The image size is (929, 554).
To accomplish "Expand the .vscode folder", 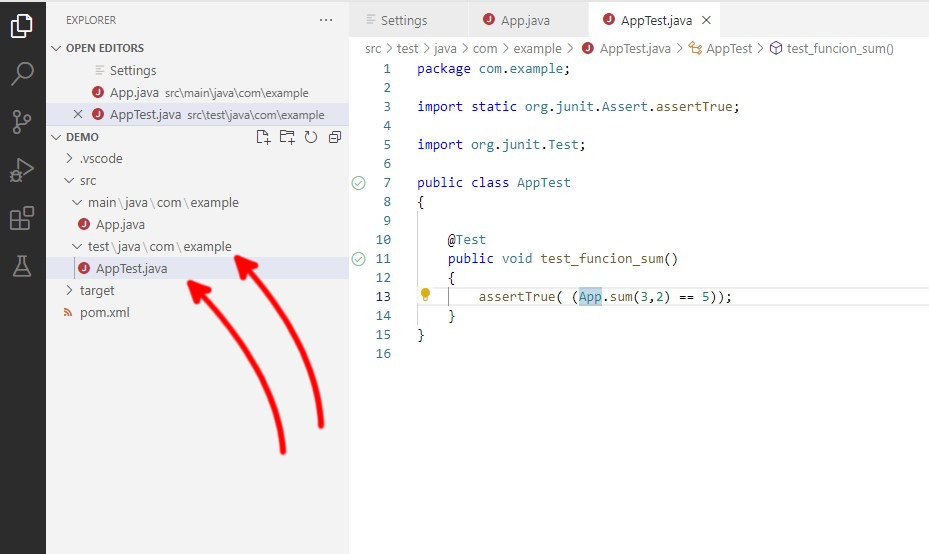I will click(100, 158).
